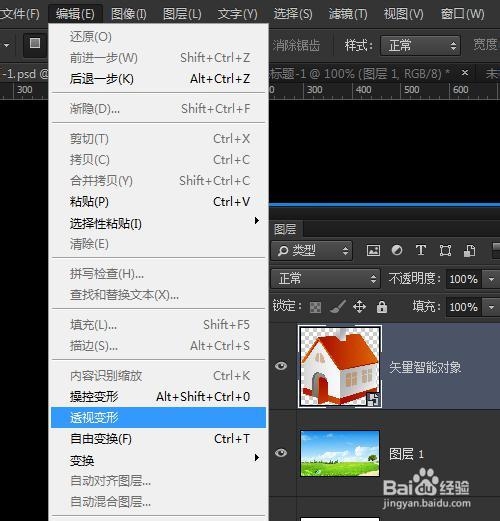
Task: Open the 样式 正常 dropdown
Action: [420, 45]
